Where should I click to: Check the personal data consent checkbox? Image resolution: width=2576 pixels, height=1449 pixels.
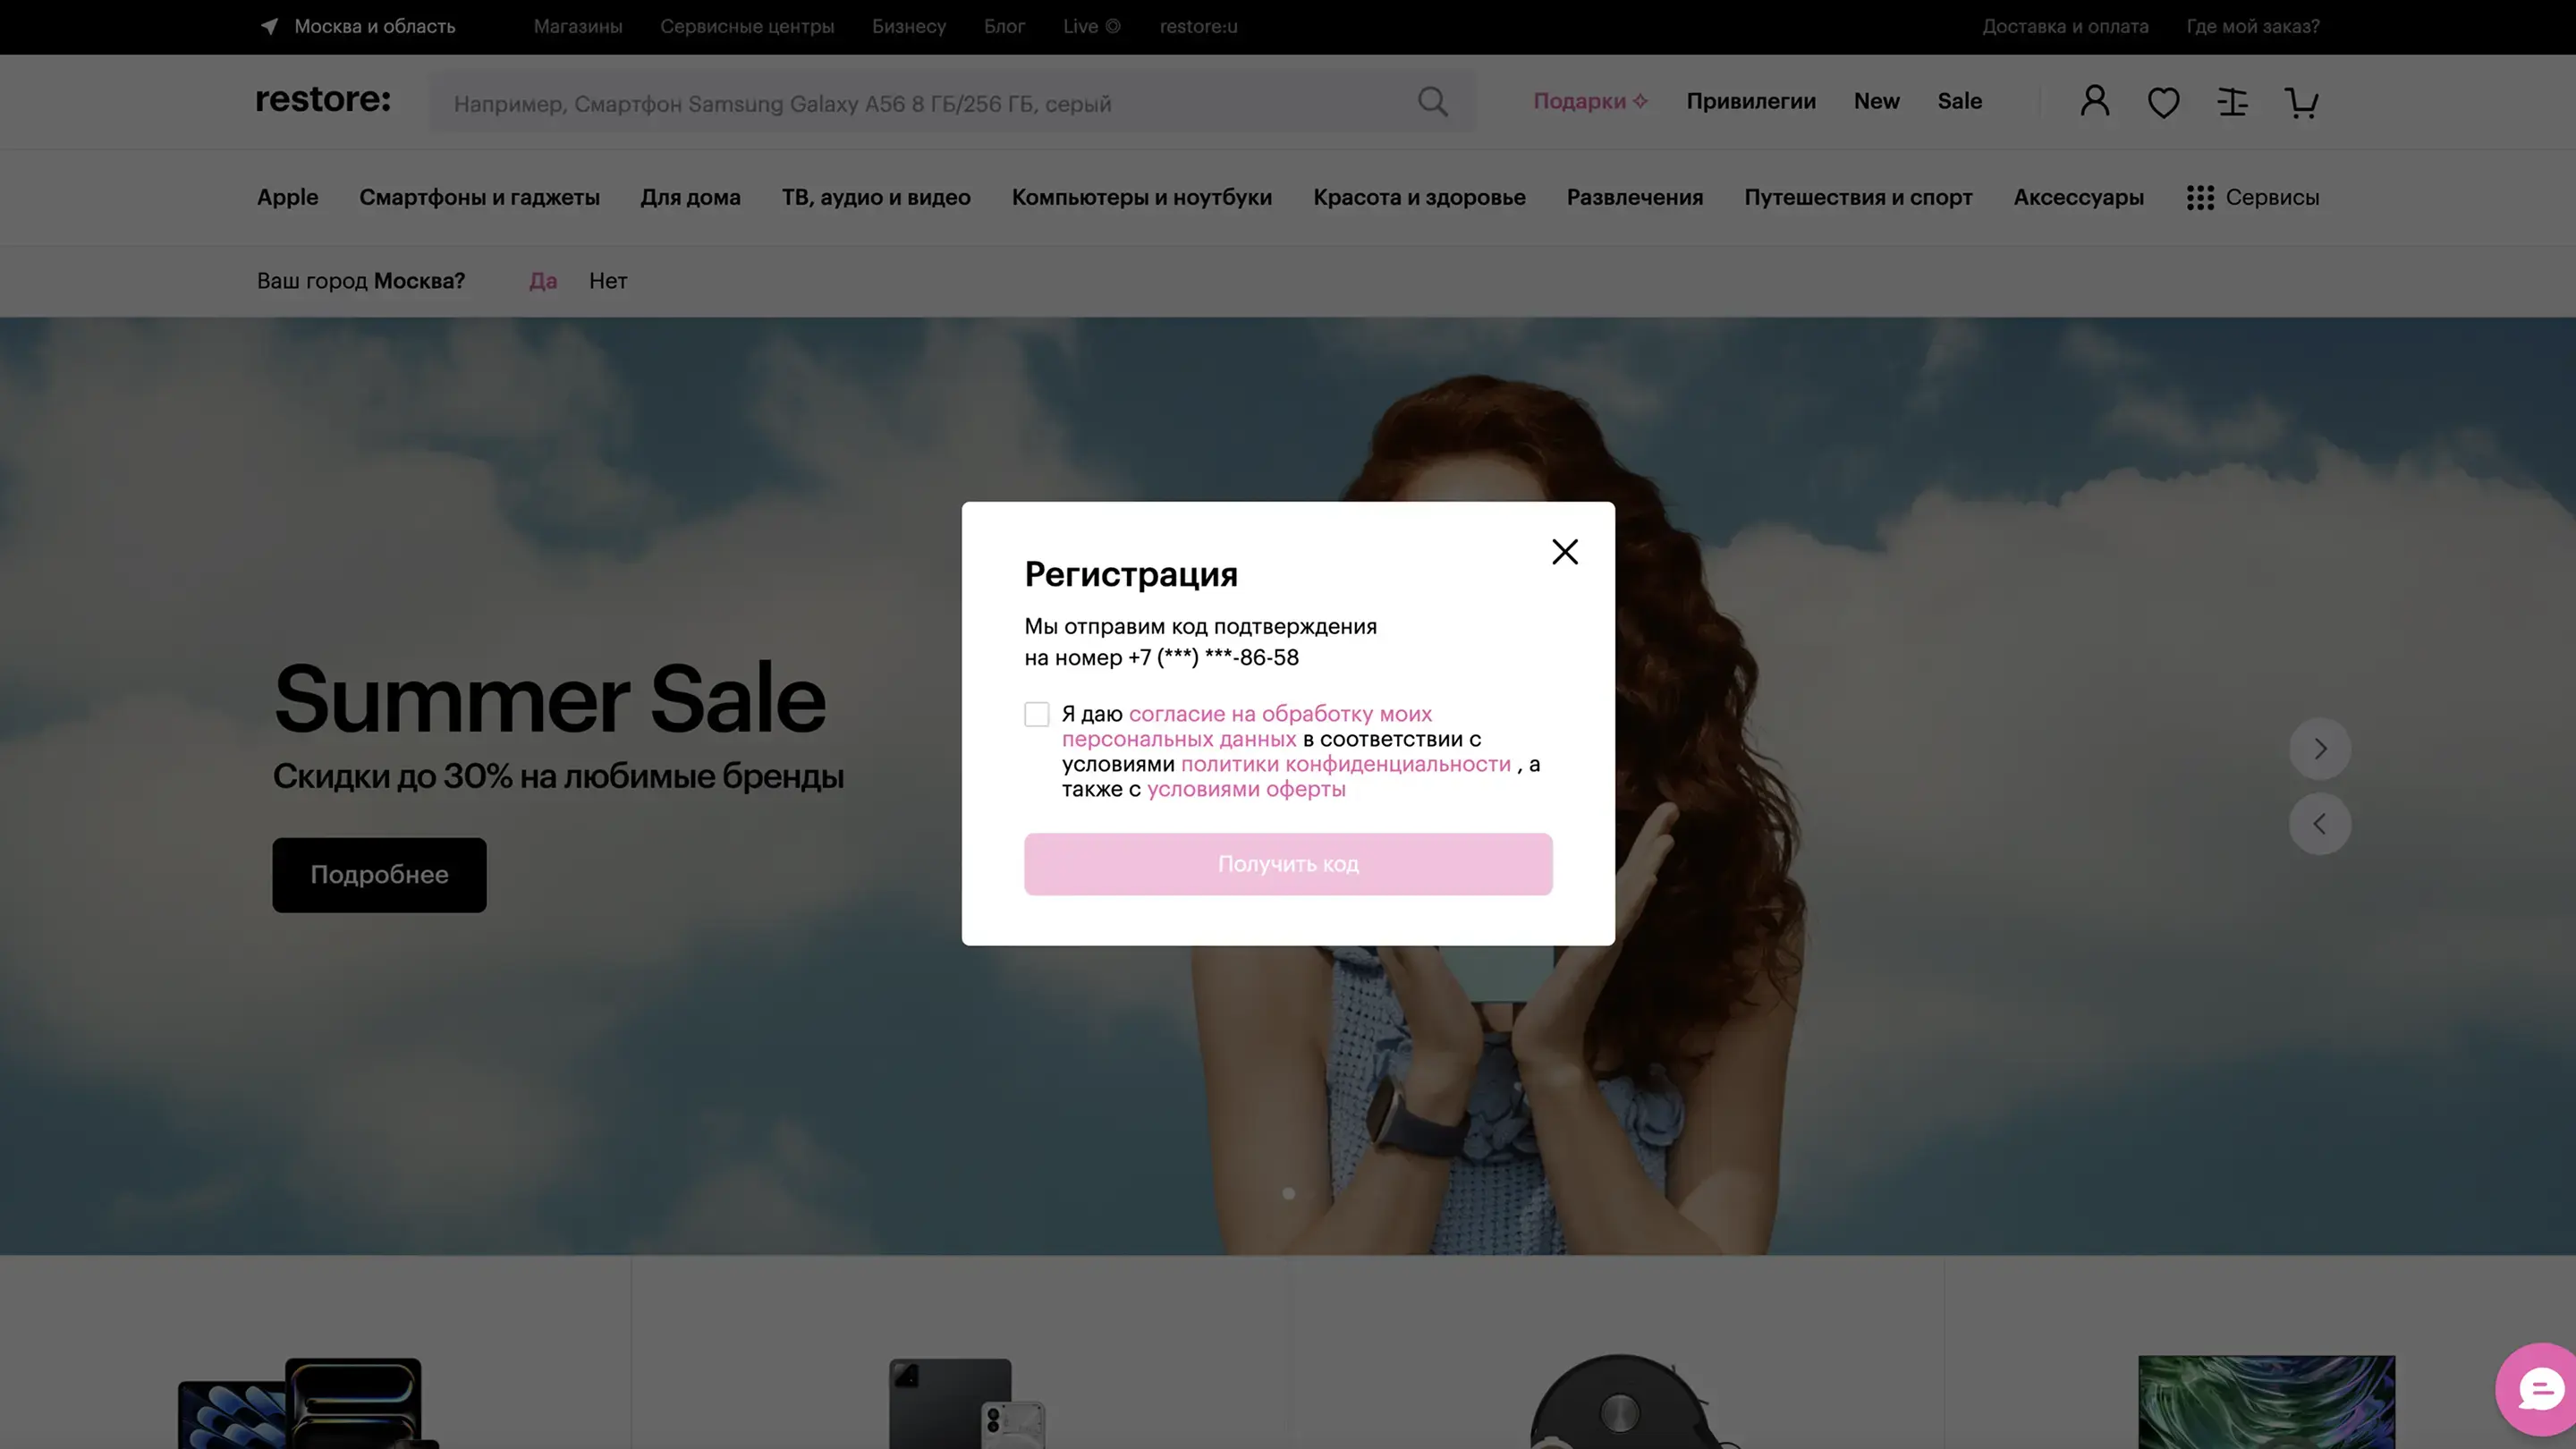click(x=1036, y=714)
